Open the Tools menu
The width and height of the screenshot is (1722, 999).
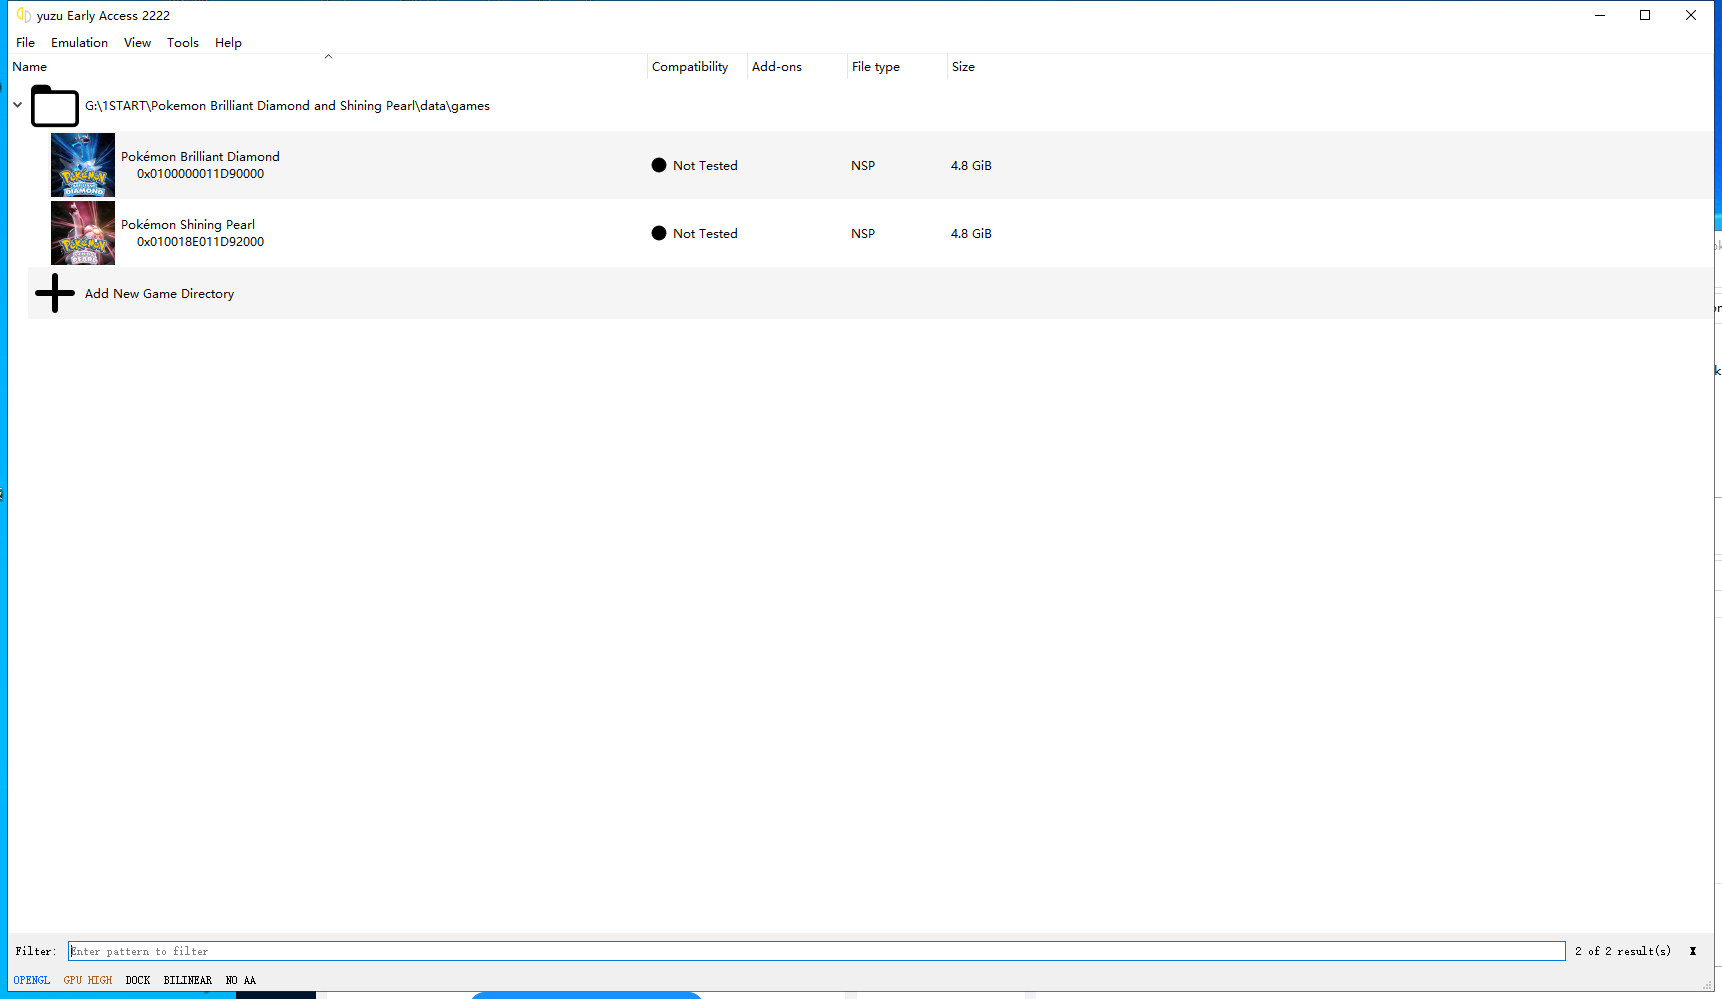[182, 43]
